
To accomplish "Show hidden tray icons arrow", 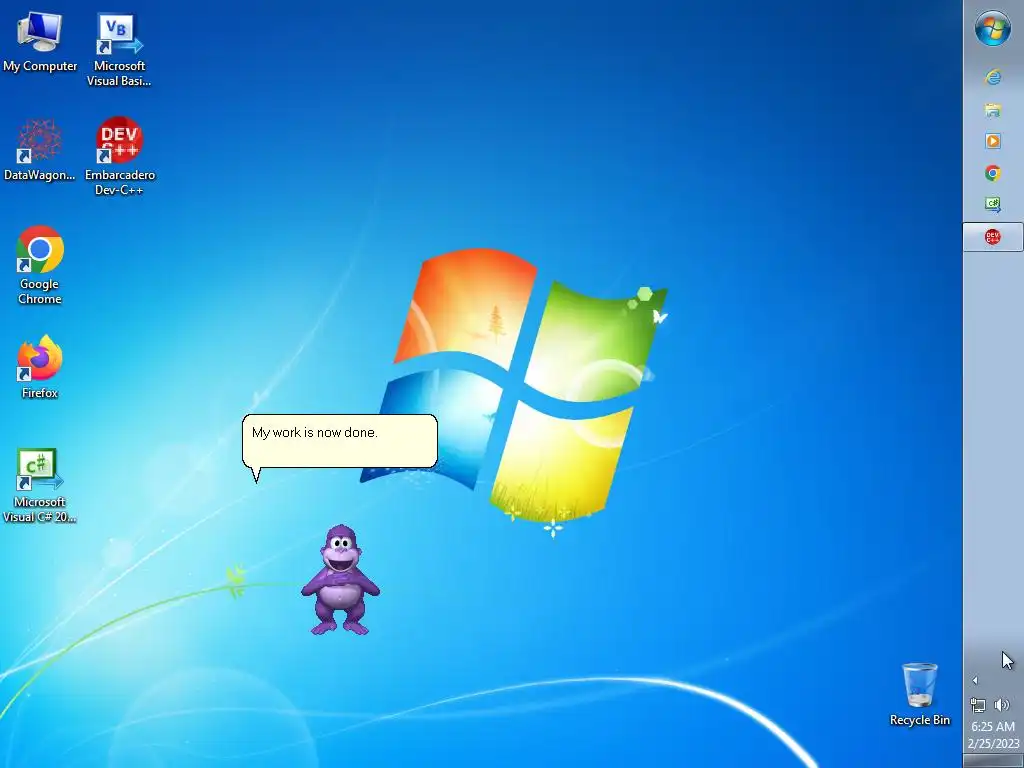I will (975, 680).
